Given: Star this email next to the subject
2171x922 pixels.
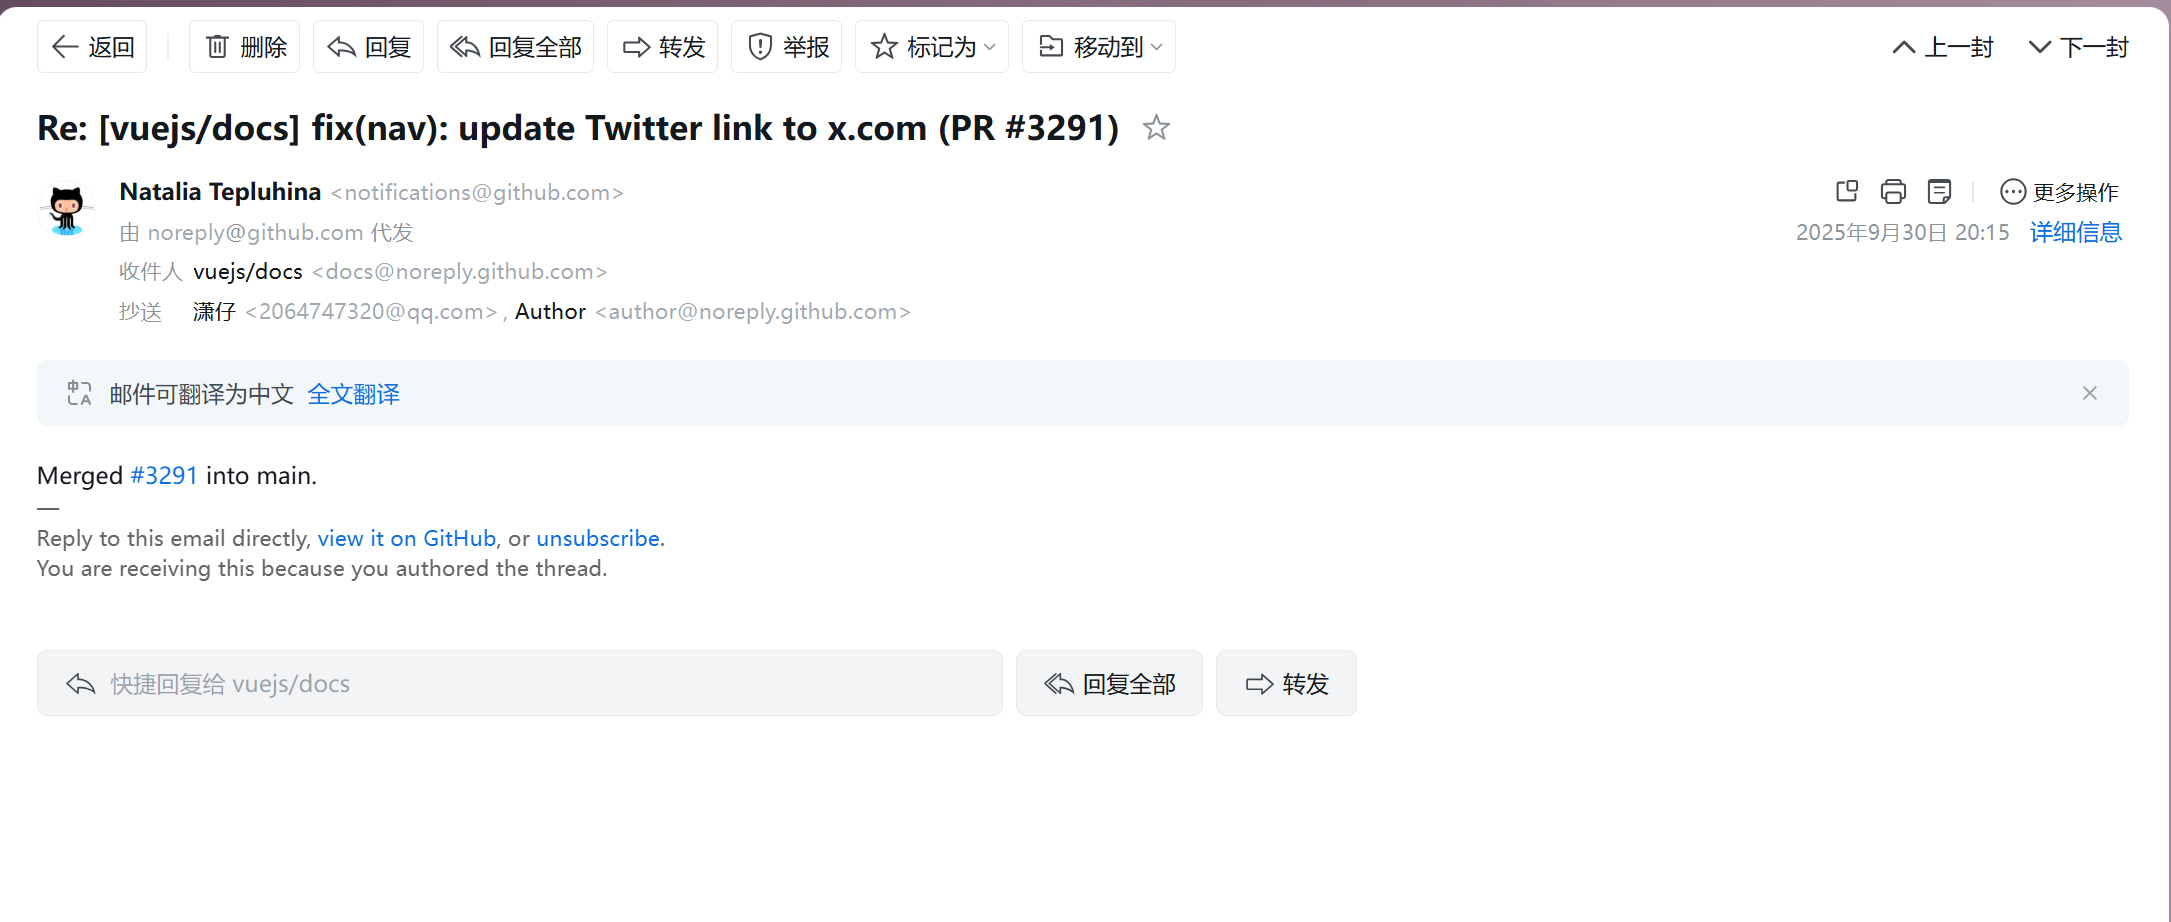Looking at the screenshot, I should 1156,128.
